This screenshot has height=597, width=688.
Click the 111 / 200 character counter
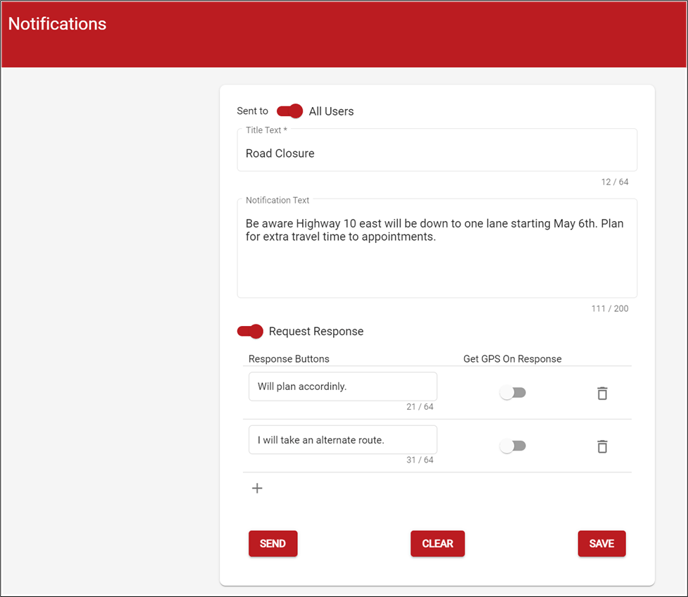pos(609,308)
